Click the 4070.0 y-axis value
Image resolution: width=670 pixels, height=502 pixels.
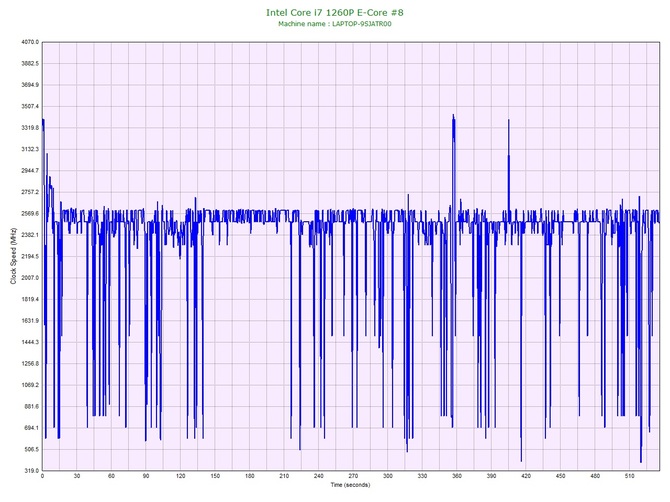[x=30, y=42]
